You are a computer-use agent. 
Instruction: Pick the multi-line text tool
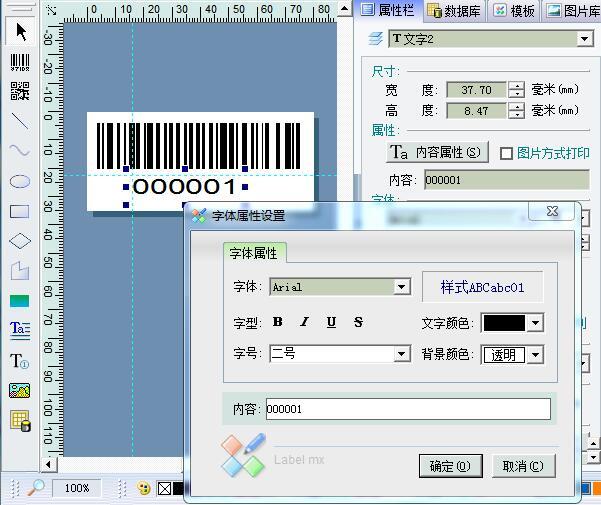(x=20, y=330)
